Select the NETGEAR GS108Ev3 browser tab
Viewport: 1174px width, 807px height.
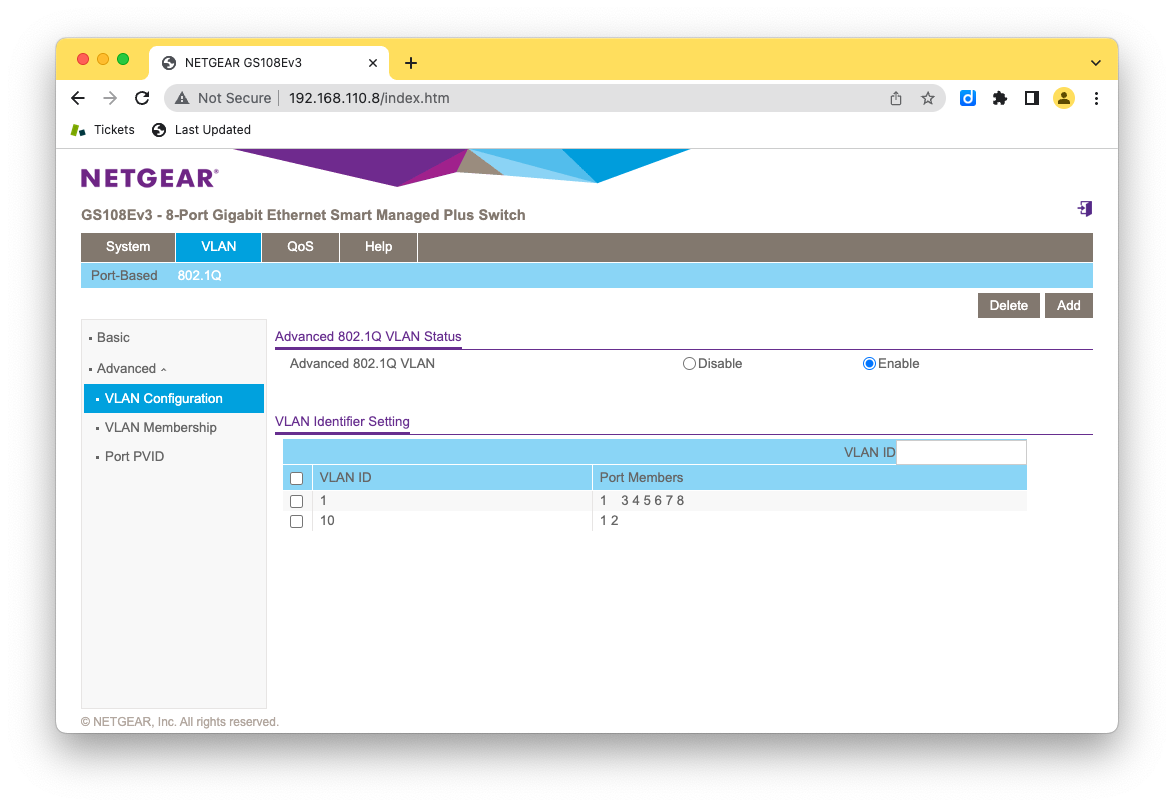coord(269,63)
